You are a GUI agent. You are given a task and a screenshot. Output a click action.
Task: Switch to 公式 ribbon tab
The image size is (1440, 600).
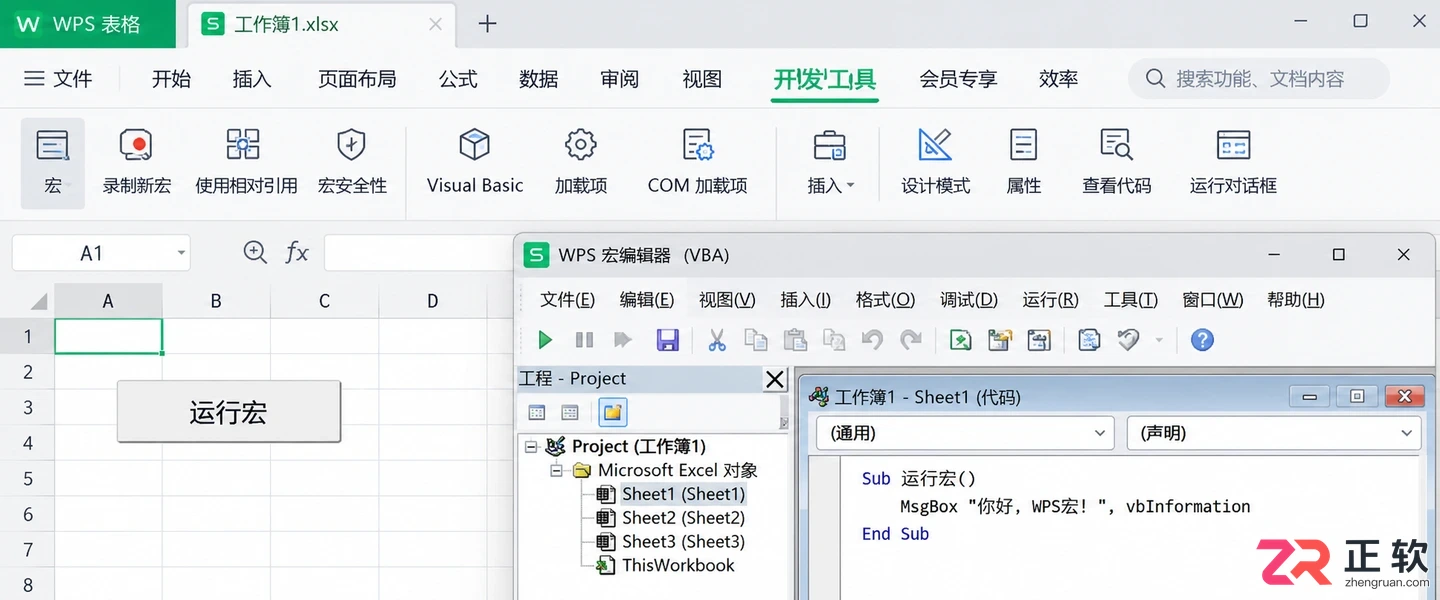click(x=458, y=79)
